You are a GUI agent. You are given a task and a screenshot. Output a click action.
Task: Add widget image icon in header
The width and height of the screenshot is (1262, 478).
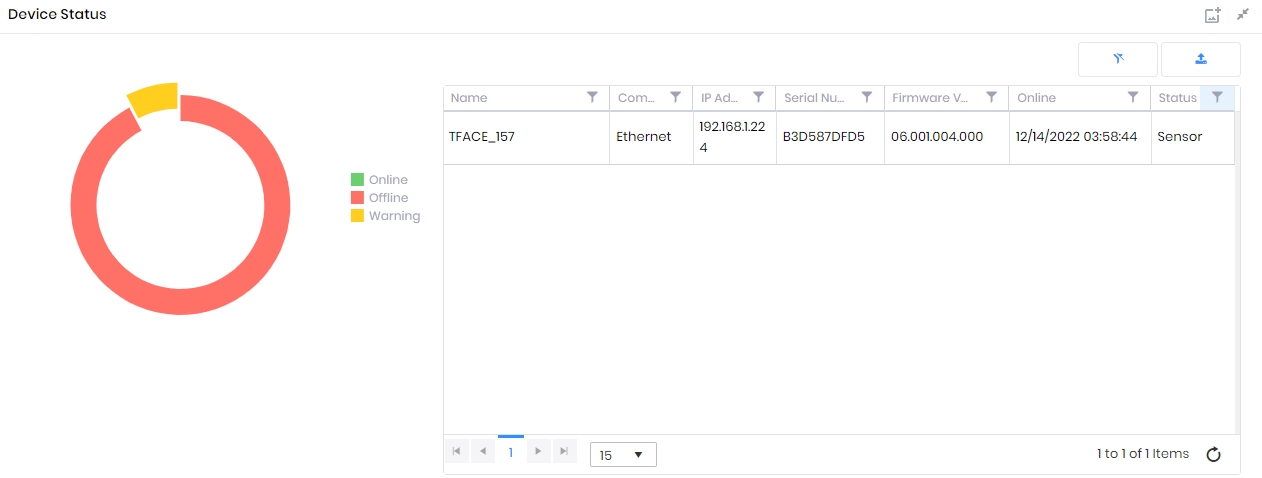pos(1212,15)
